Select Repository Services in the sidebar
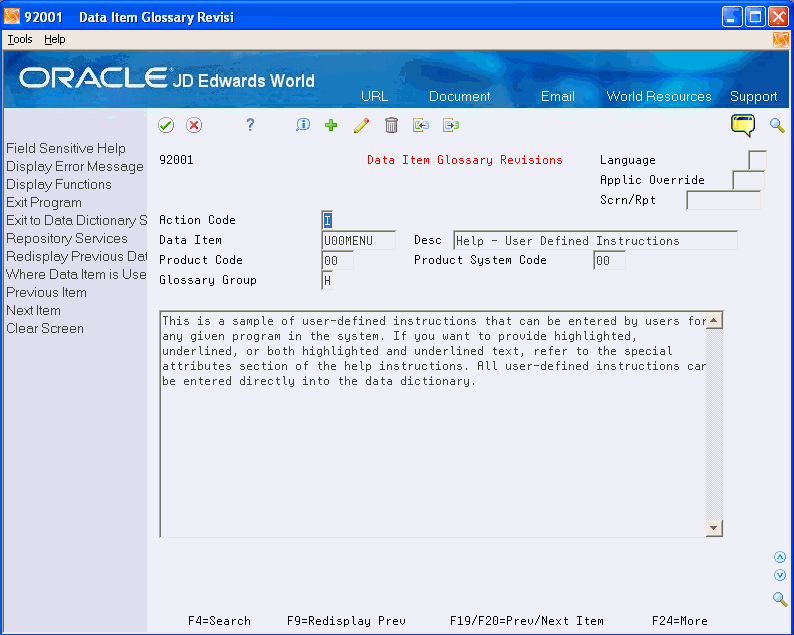Viewport: 794px width, 635px height. (67, 239)
